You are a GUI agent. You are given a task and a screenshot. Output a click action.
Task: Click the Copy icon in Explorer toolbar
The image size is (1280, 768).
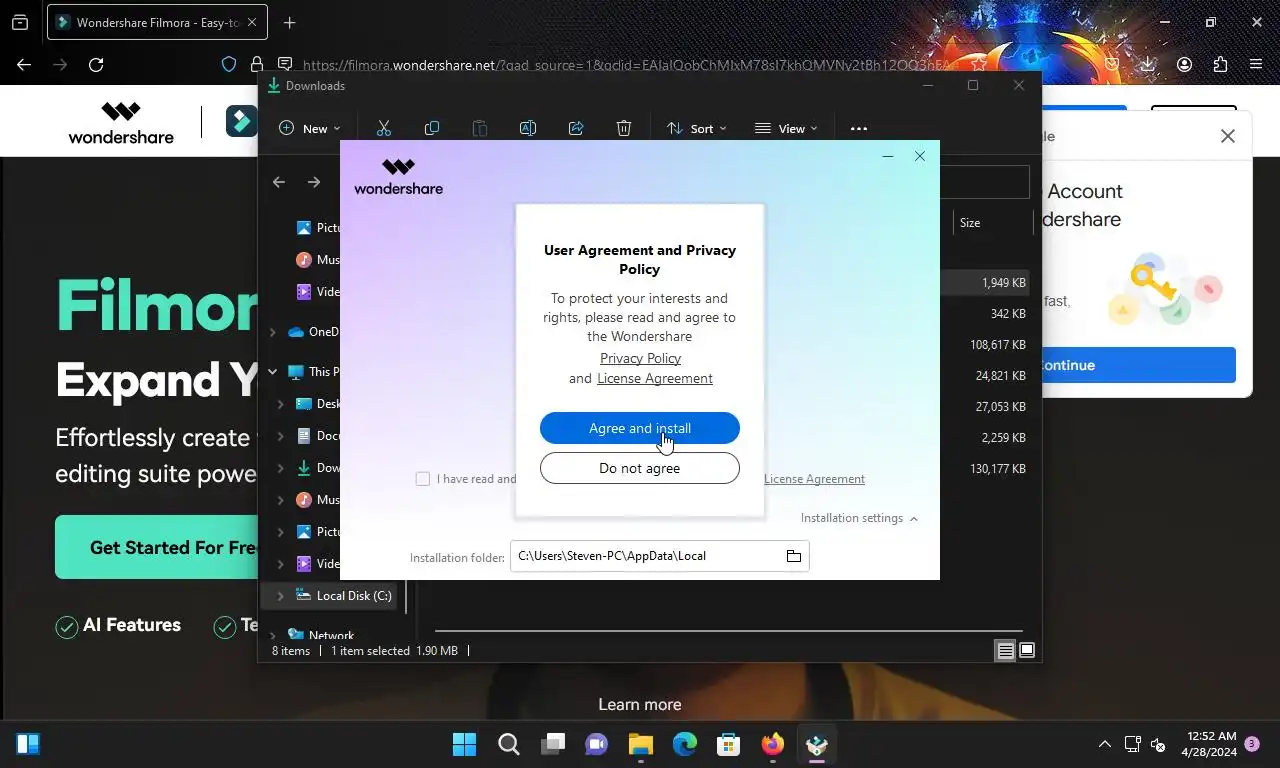tap(432, 128)
